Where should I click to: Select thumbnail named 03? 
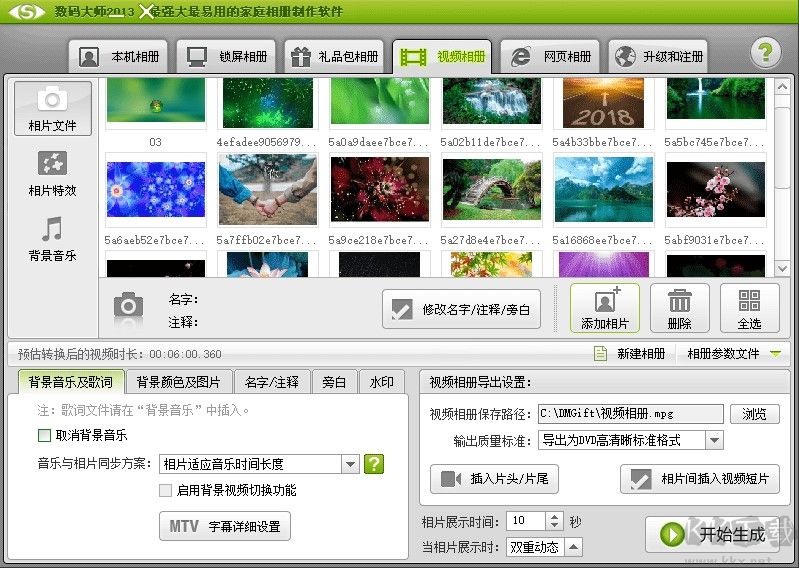[155, 100]
